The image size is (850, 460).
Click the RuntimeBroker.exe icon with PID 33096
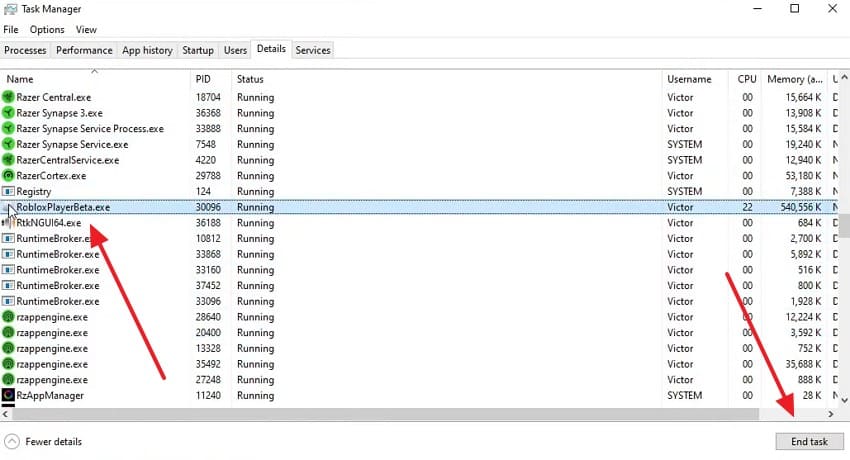8,301
